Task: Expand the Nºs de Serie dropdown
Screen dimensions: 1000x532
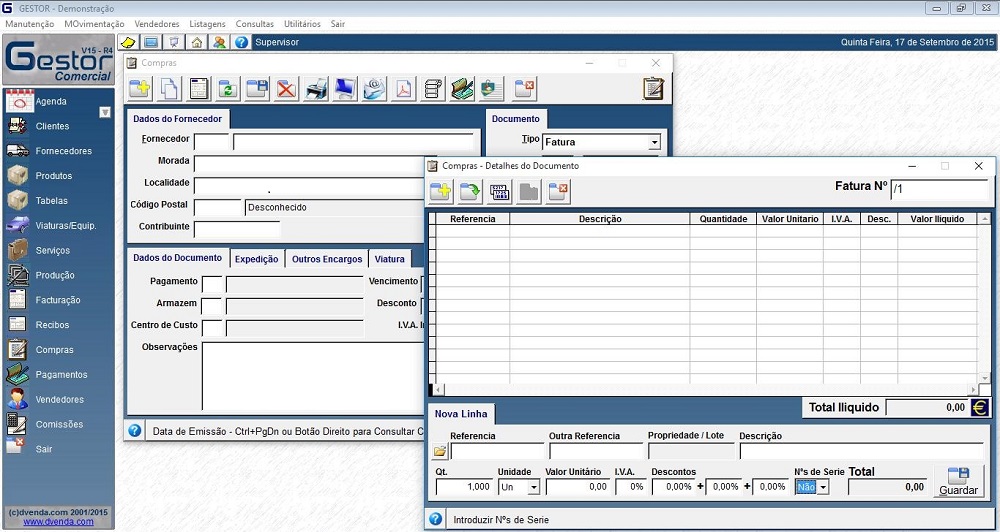Action: pyautogui.click(x=823, y=487)
